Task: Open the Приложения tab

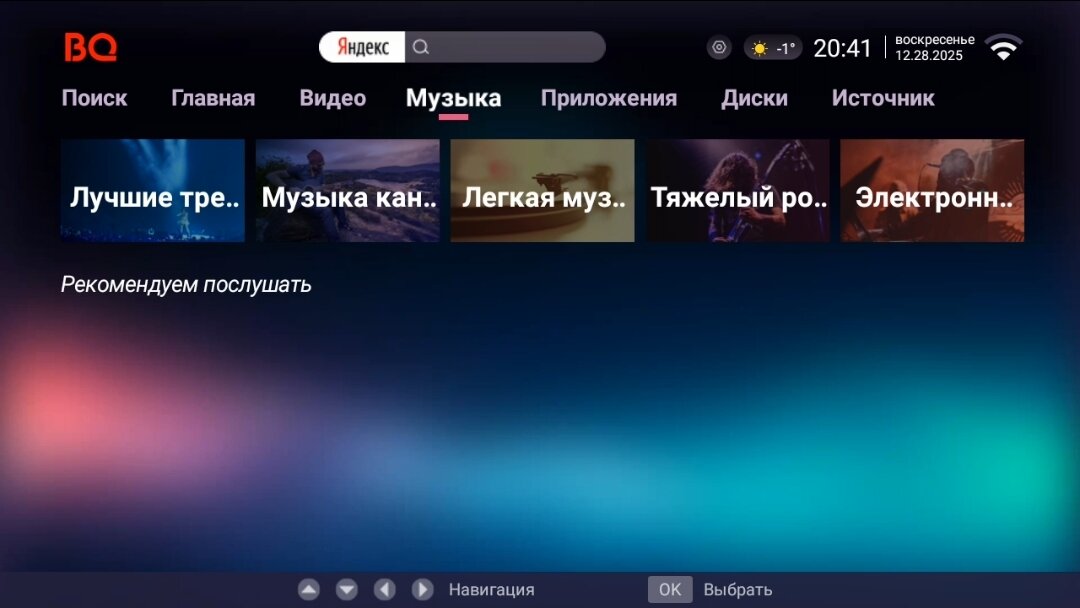Action: 609,98
